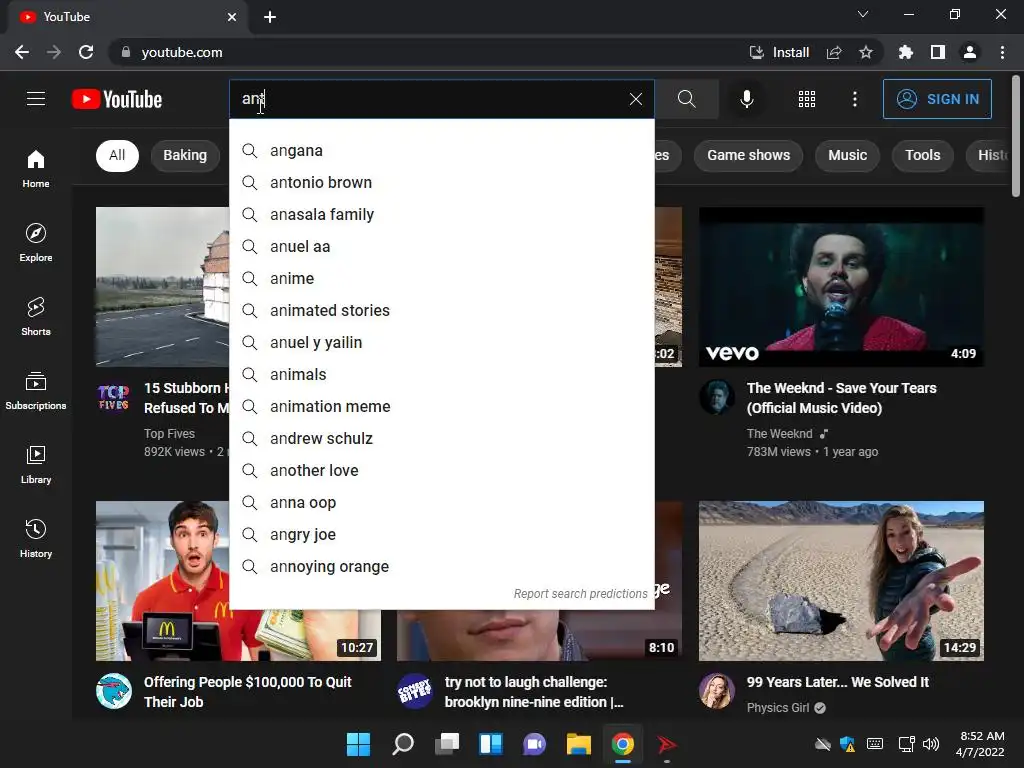
Task: Choose suggestion 'anna oop'
Action: [x=442, y=503]
